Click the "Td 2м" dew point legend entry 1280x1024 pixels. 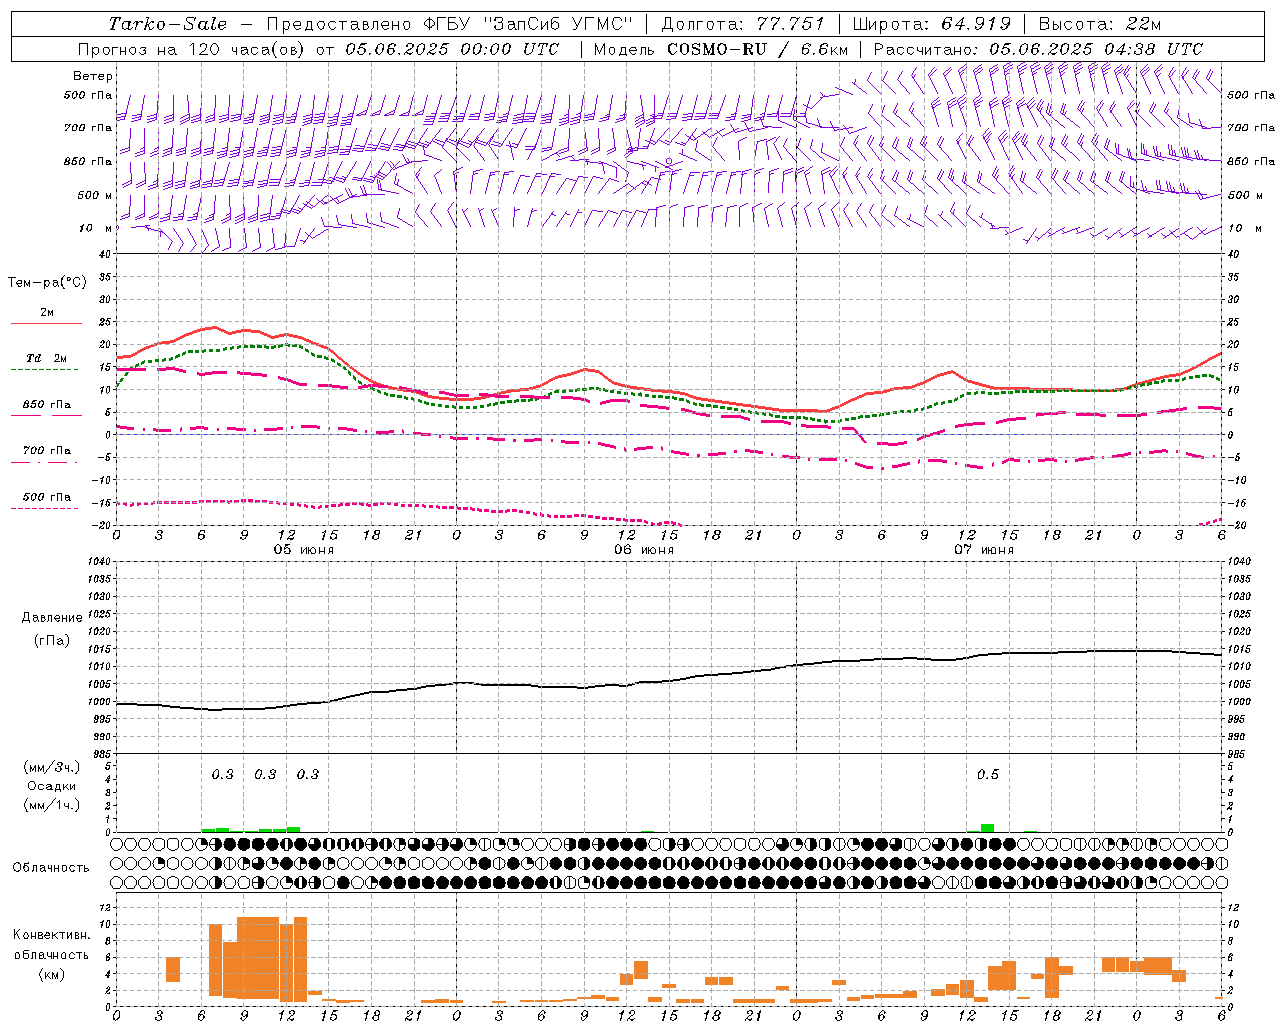[x=46, y=358]
